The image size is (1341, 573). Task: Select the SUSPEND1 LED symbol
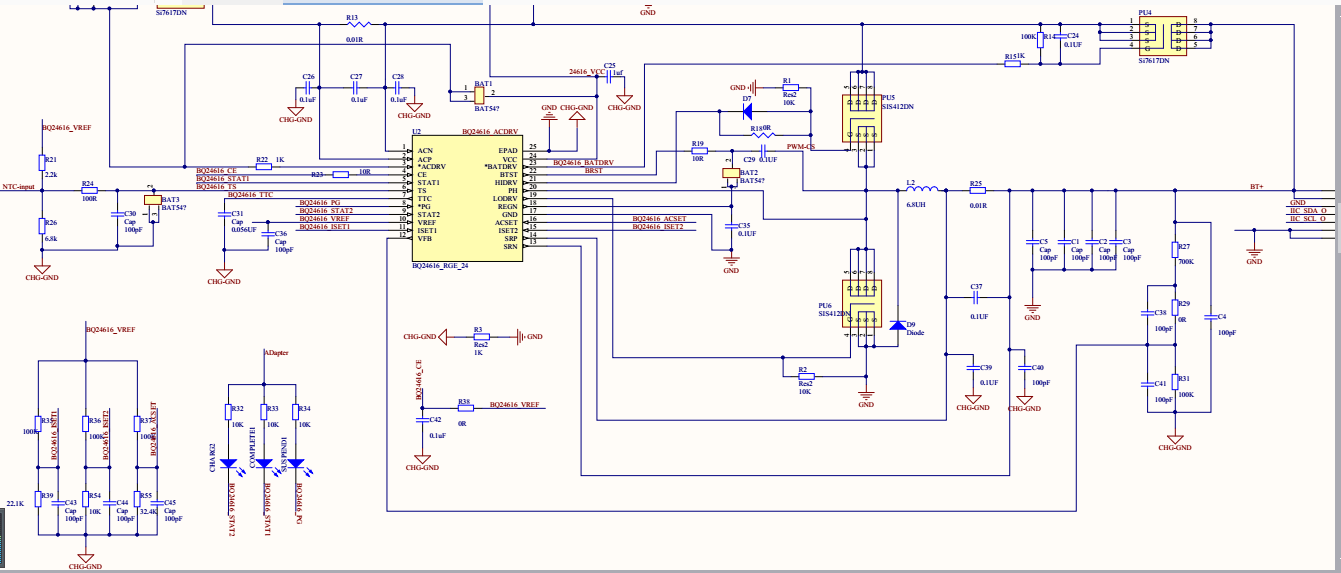click(x=297, y=463)
